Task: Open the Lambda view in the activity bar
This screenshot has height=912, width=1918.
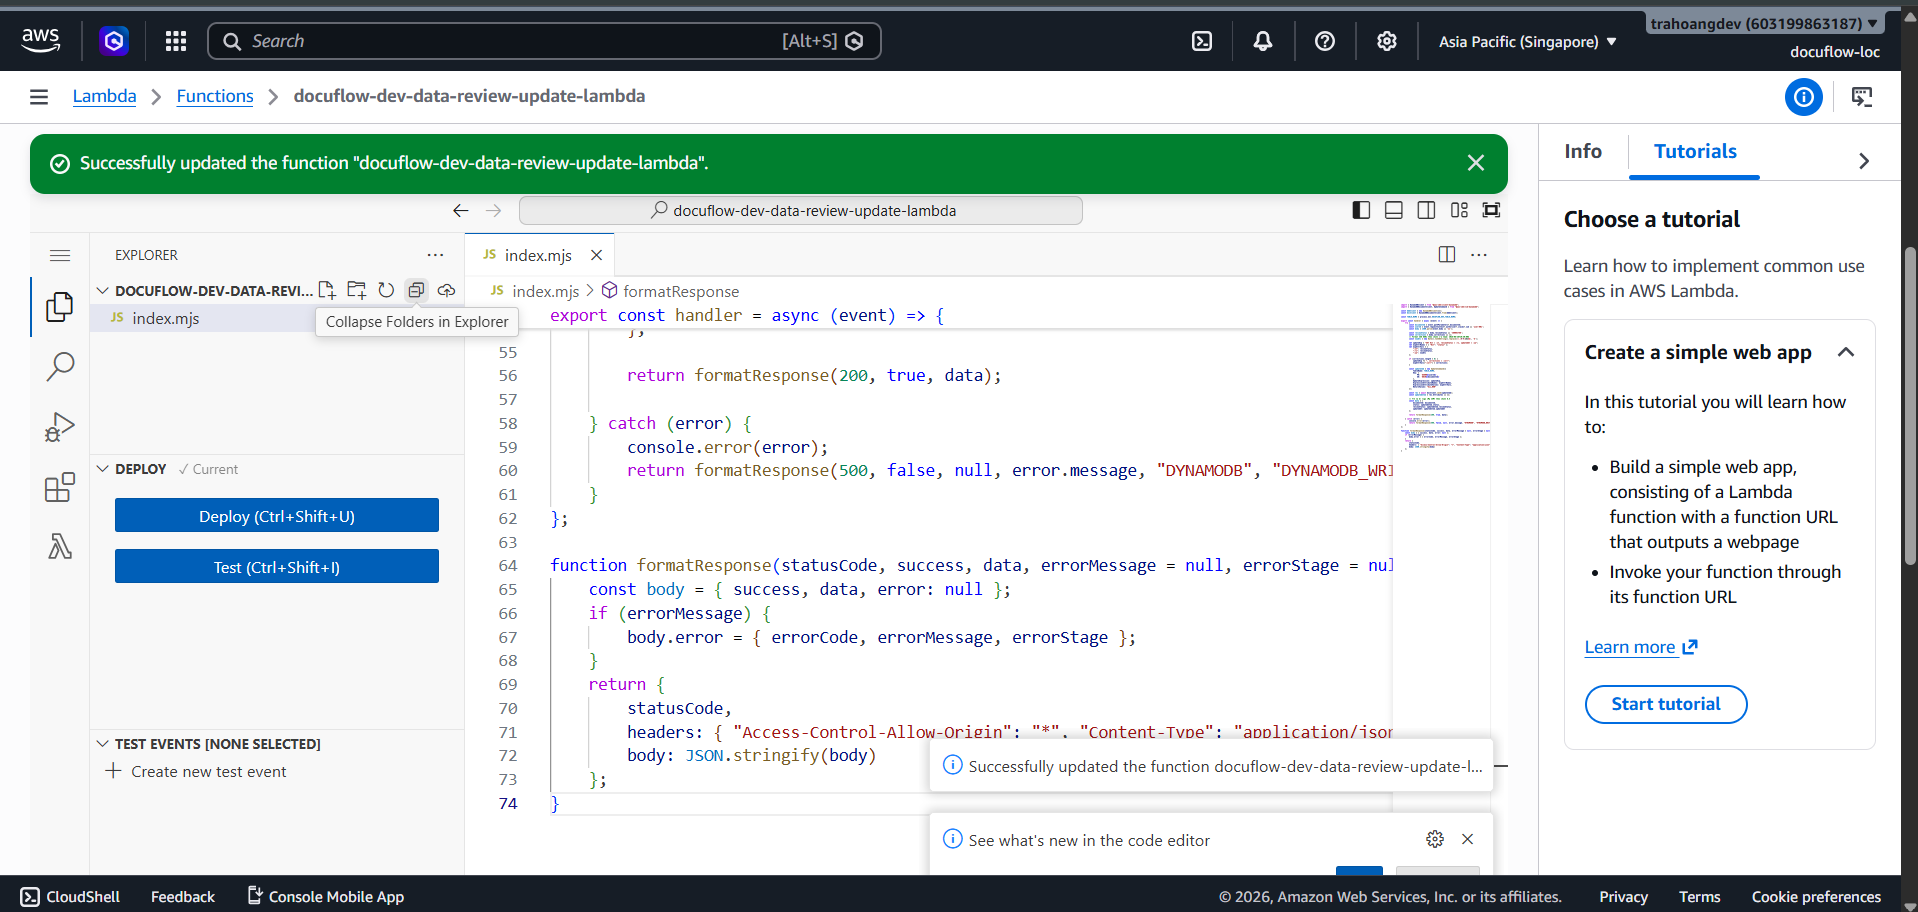Action: (60, 546)
